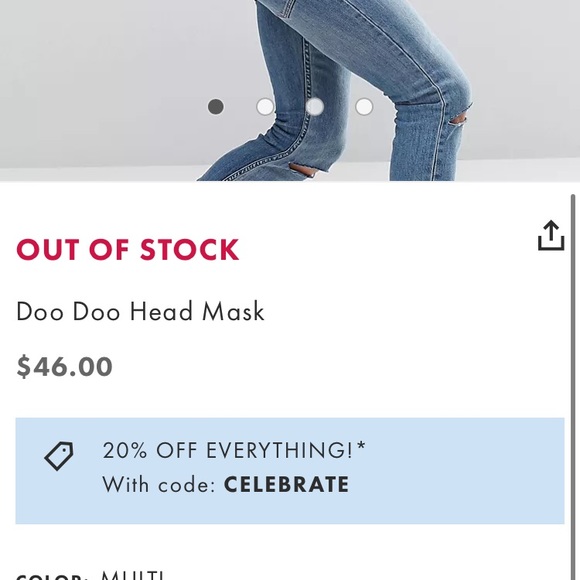Click the vertical scrollbar on the right
The width and height of the screenshot is (580, 580).
coord(573,387)
